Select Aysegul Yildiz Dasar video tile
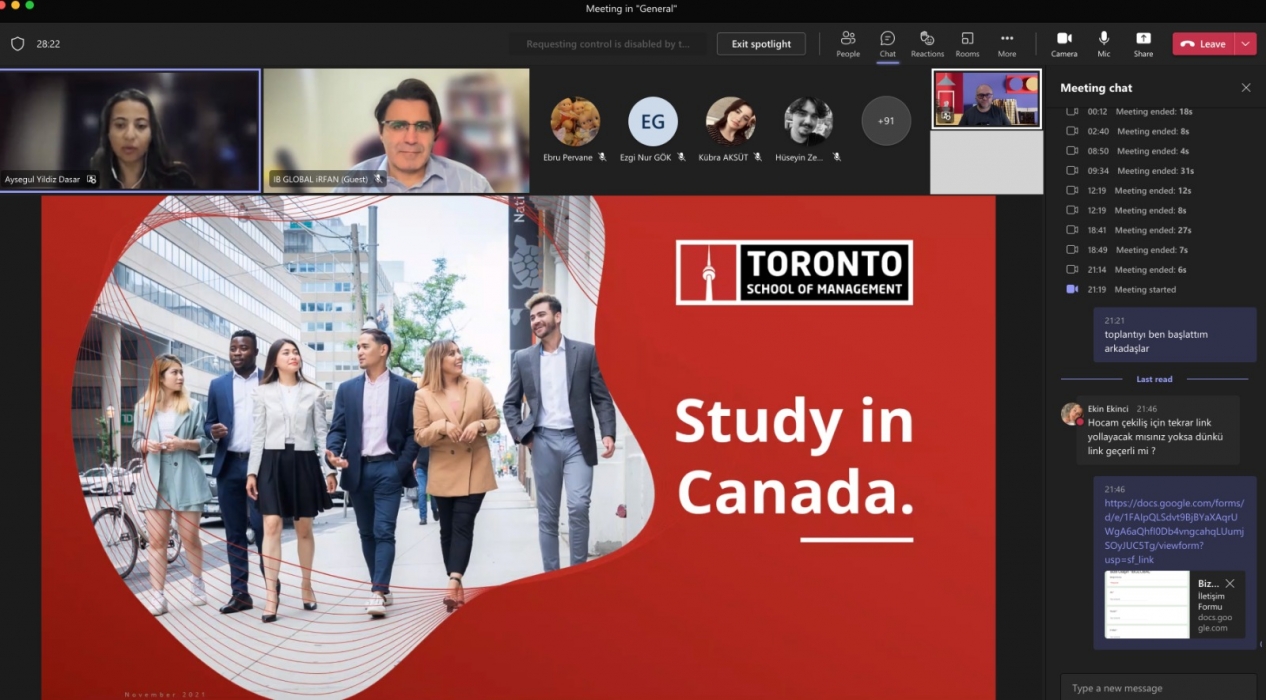This screenshot has height=700, width=1266. tap(130, 130)
